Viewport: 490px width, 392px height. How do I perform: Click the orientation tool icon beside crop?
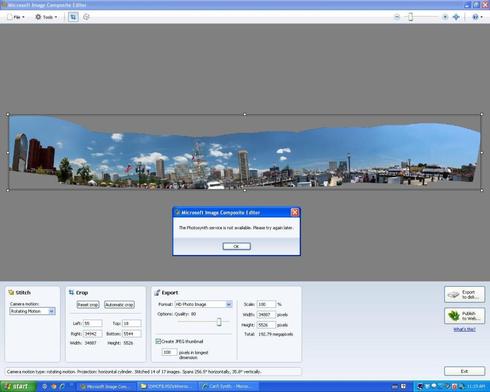click(86, 17)
